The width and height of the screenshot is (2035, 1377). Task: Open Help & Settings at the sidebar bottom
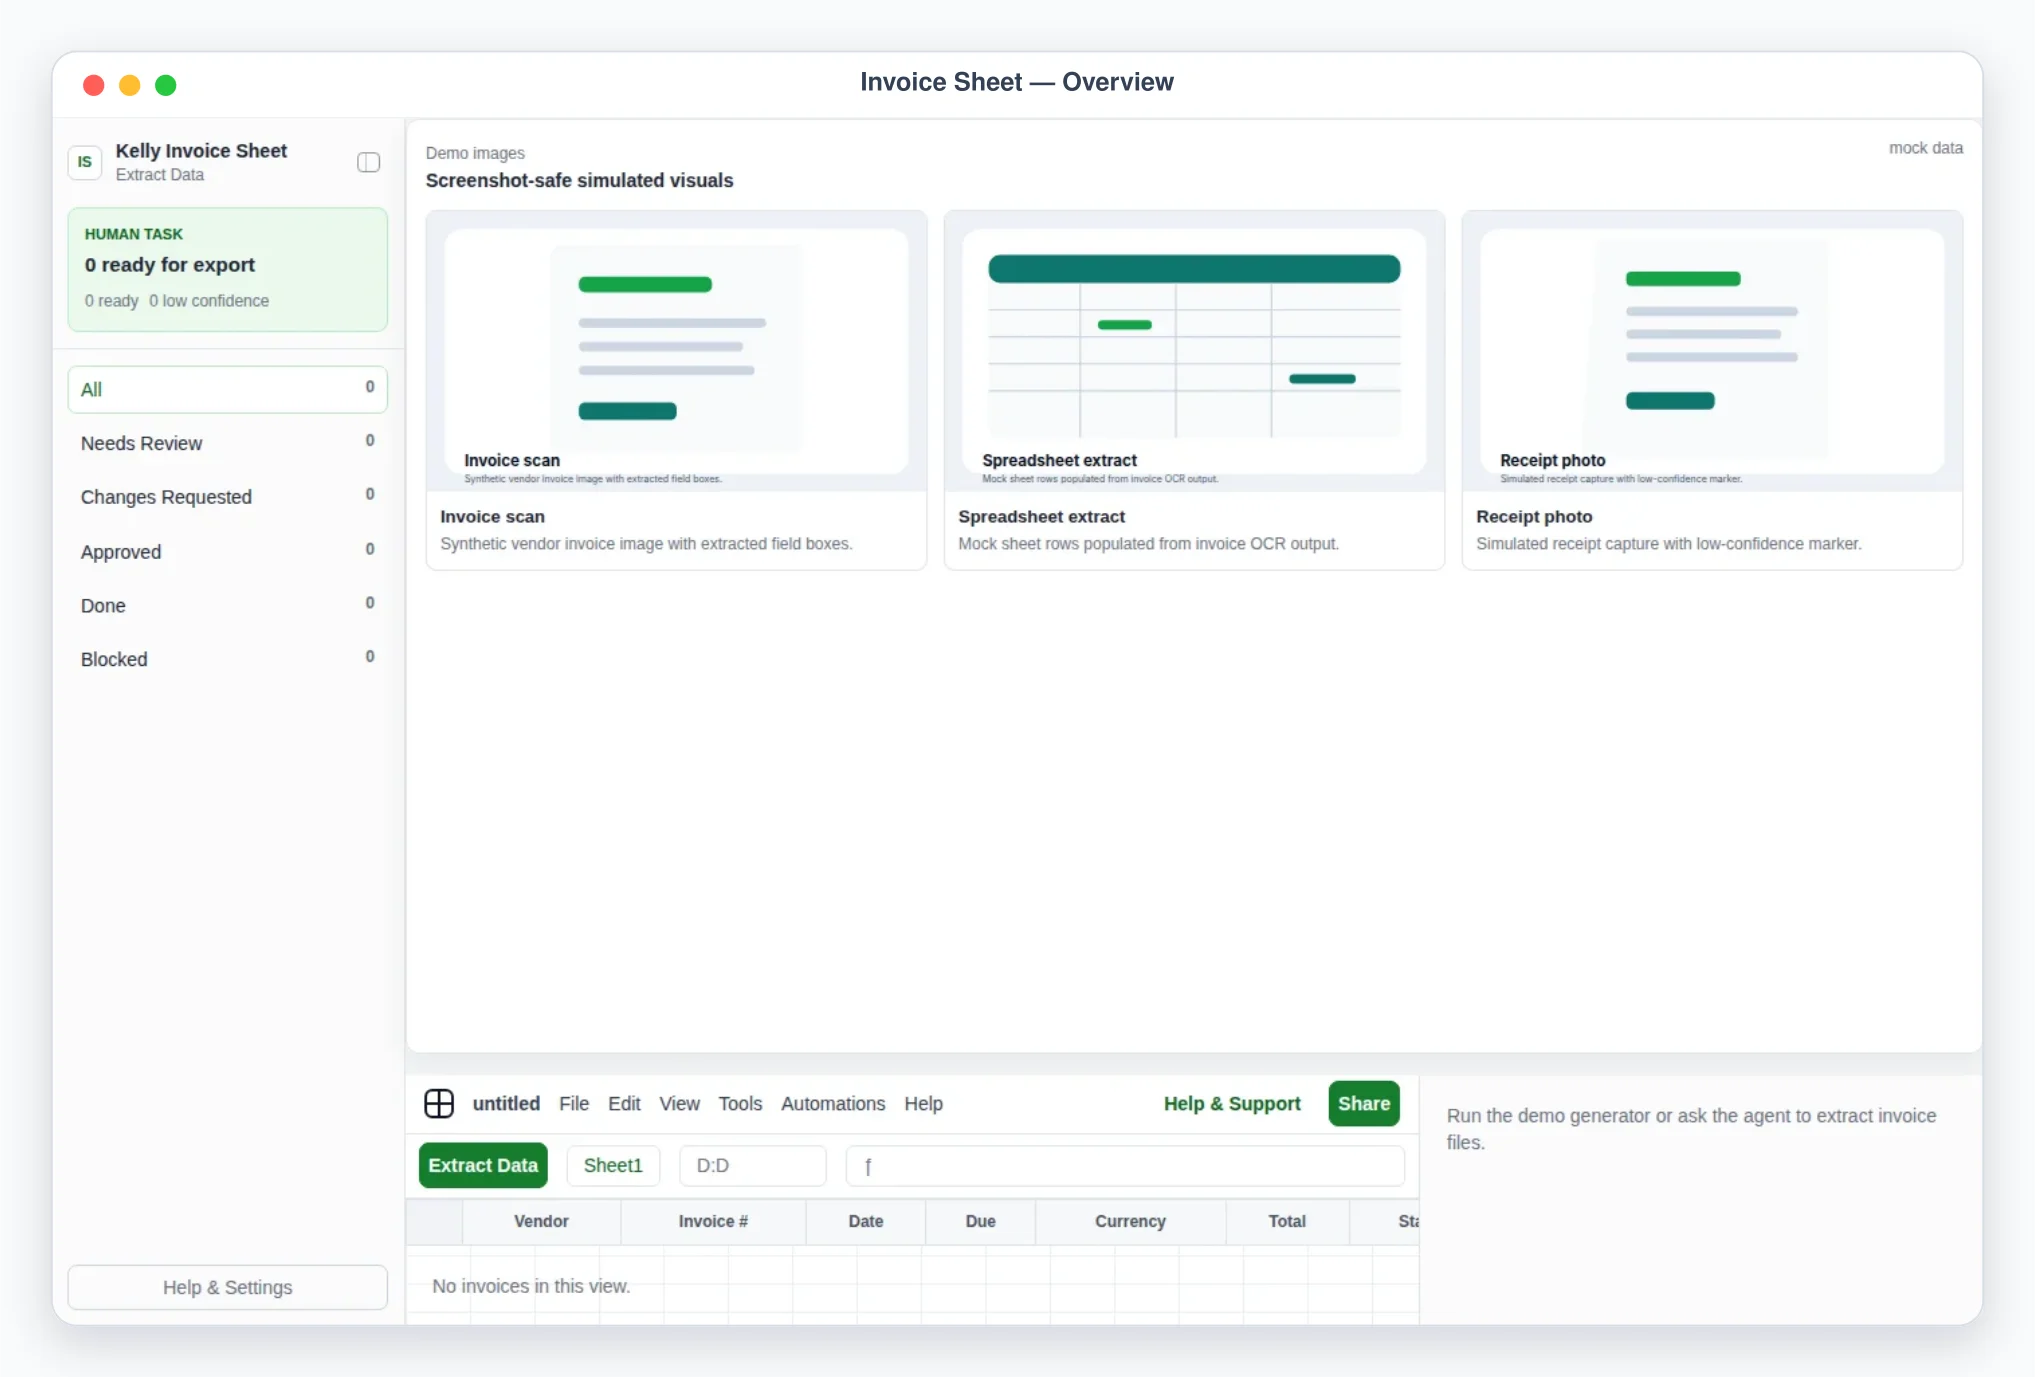point(228,1287)
